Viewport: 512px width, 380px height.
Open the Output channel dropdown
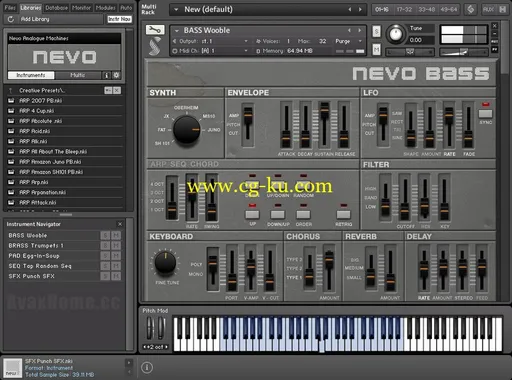coord(246,41)
